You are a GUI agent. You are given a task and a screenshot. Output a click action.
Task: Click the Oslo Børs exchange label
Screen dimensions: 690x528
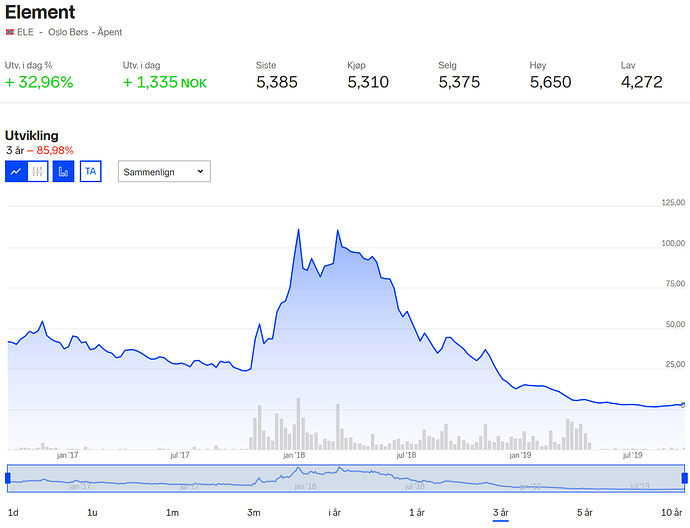[68, 32]
